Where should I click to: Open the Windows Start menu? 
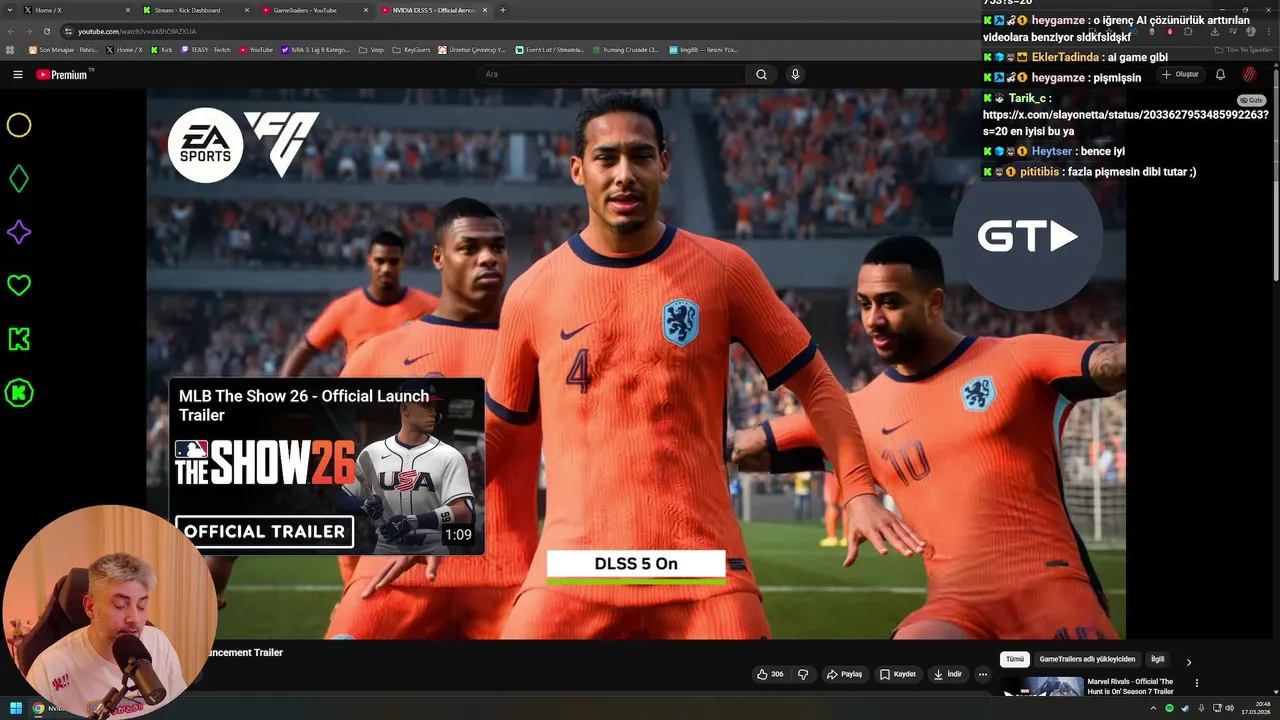[x=15, y=708]
